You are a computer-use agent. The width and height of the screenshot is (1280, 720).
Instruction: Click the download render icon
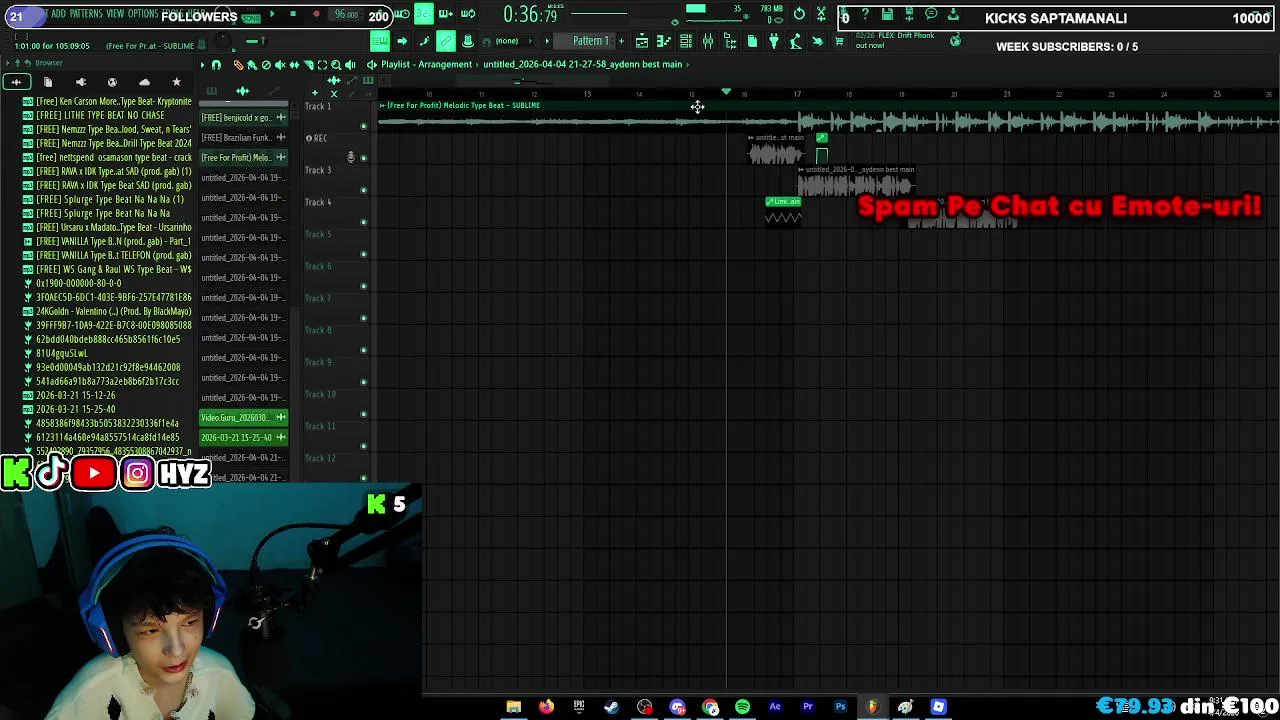tap(953, 14)
